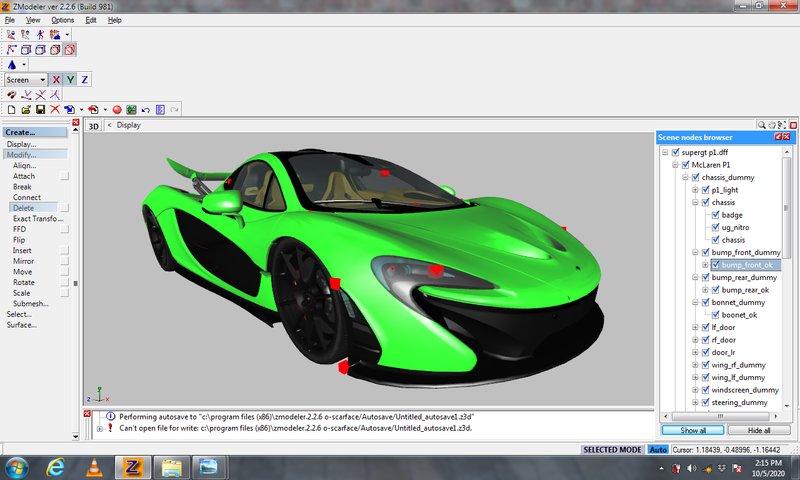Click the 3D viewport tab label
Viewport: 800px width, 480px height.
click(93, 125)
